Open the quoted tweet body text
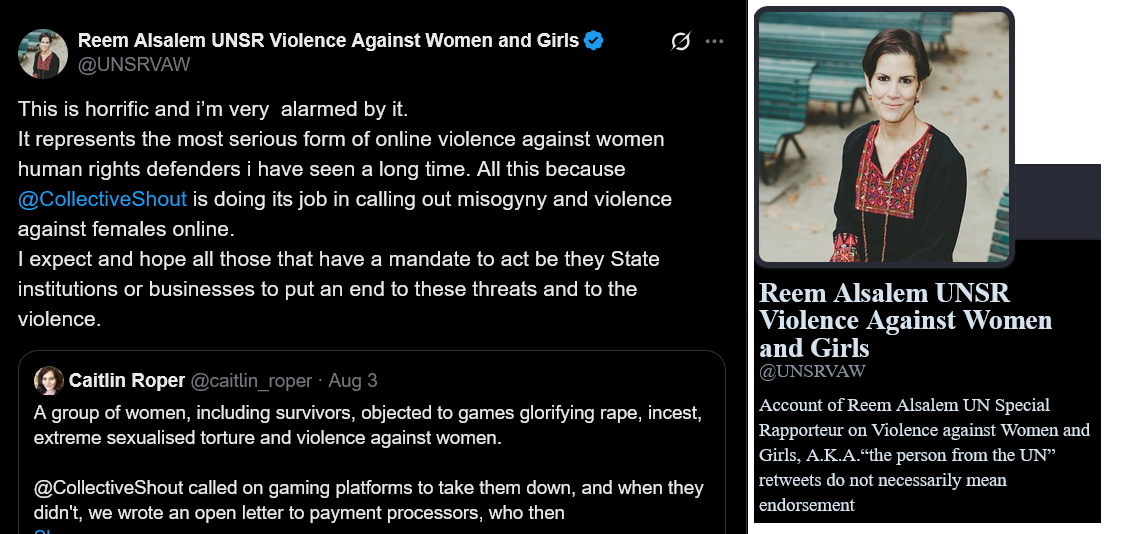 [x=368, y=462]
